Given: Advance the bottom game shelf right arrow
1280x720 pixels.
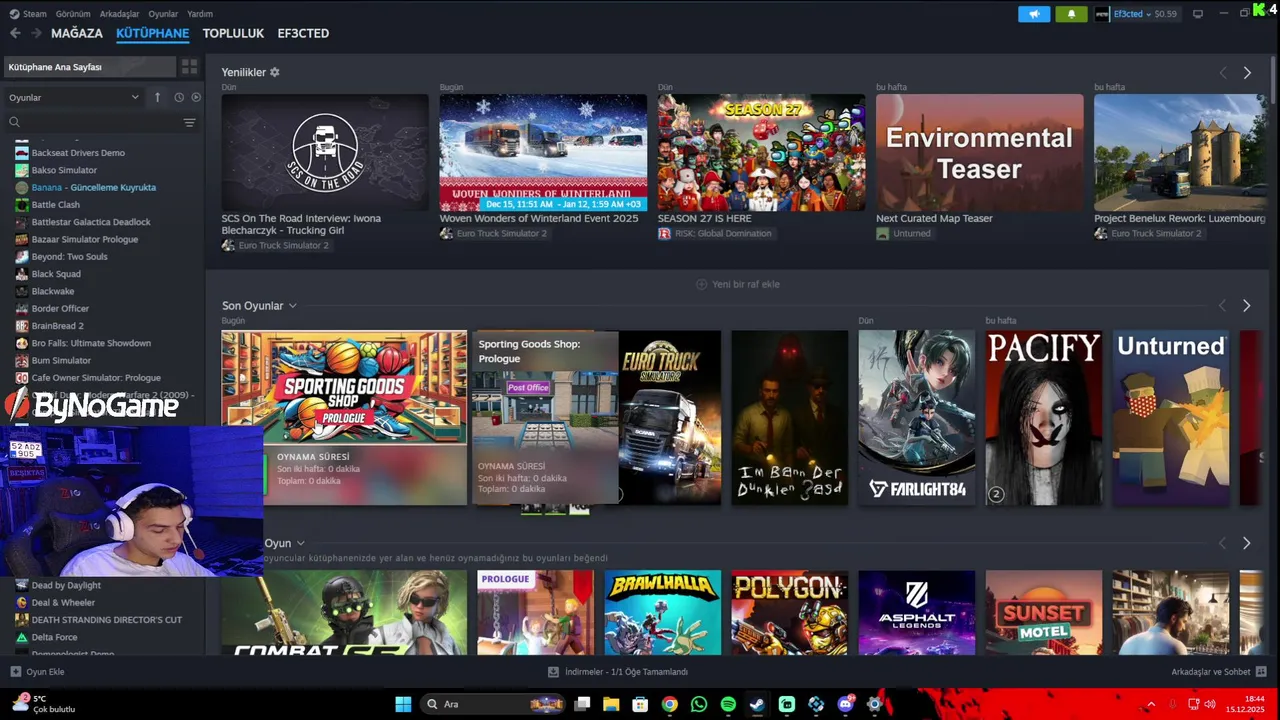Looking at the screenshot, I should click(1246, 543).
